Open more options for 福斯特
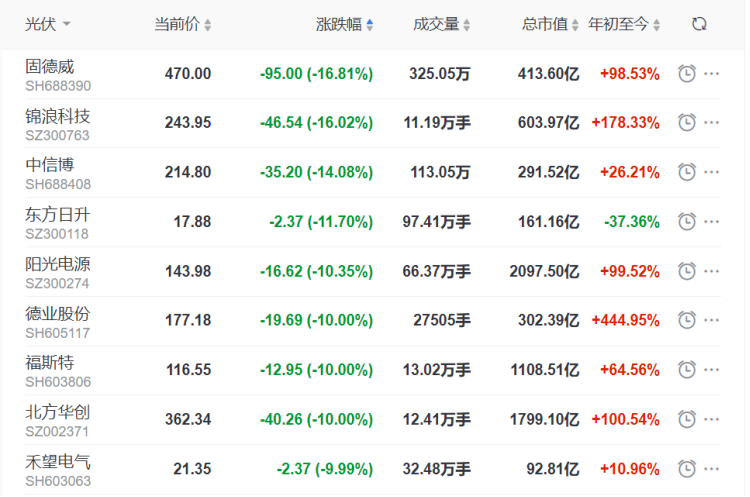The image size is (750, 497). (712, 370)
